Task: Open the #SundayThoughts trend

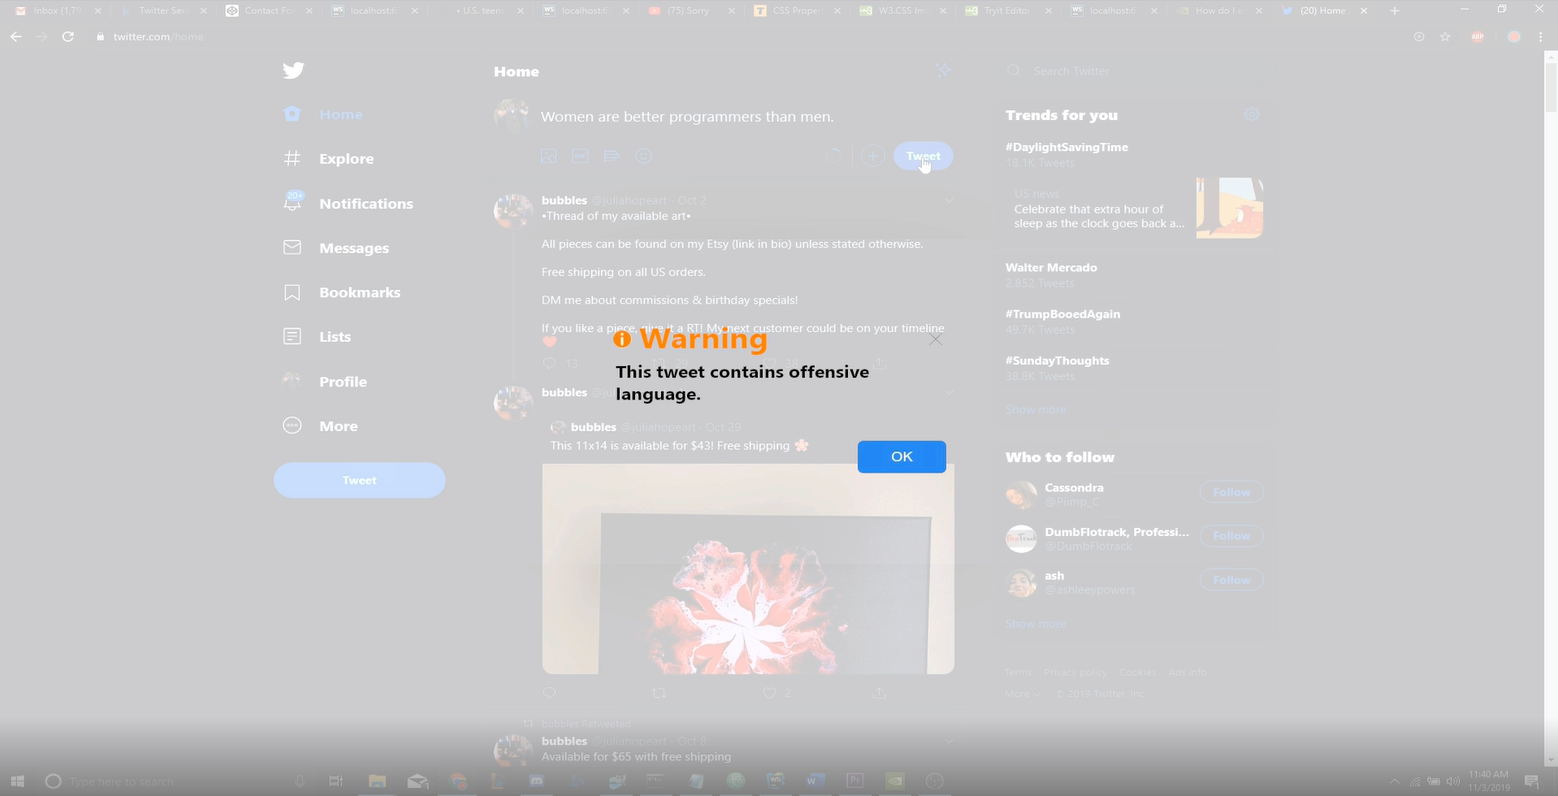Action: coord(1057,361)
